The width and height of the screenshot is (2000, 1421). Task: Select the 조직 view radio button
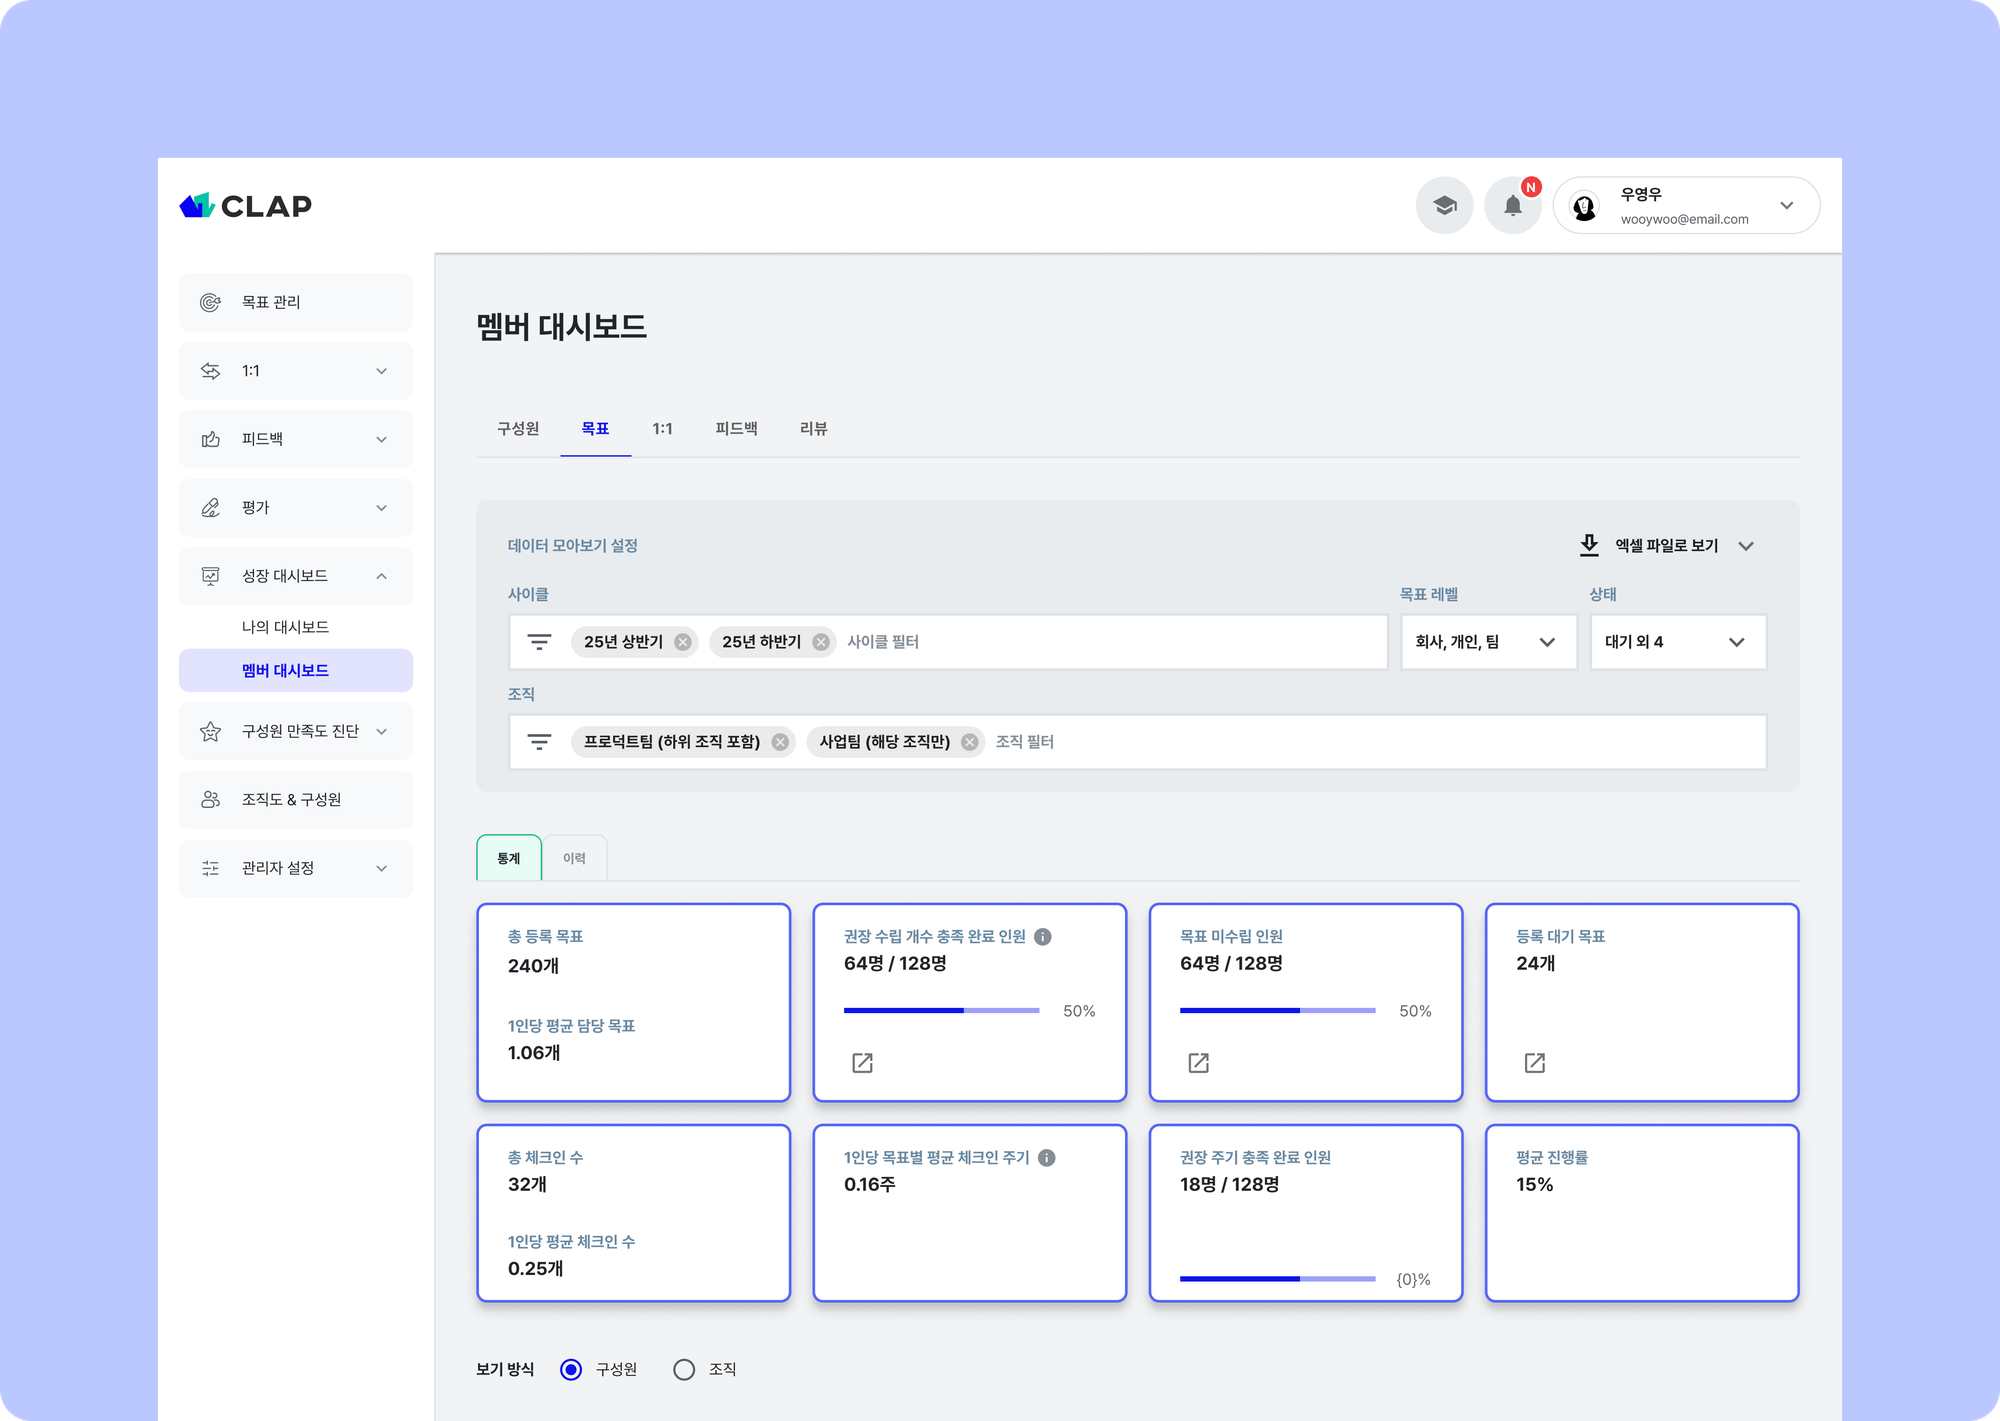click(x=684, y=1370)
